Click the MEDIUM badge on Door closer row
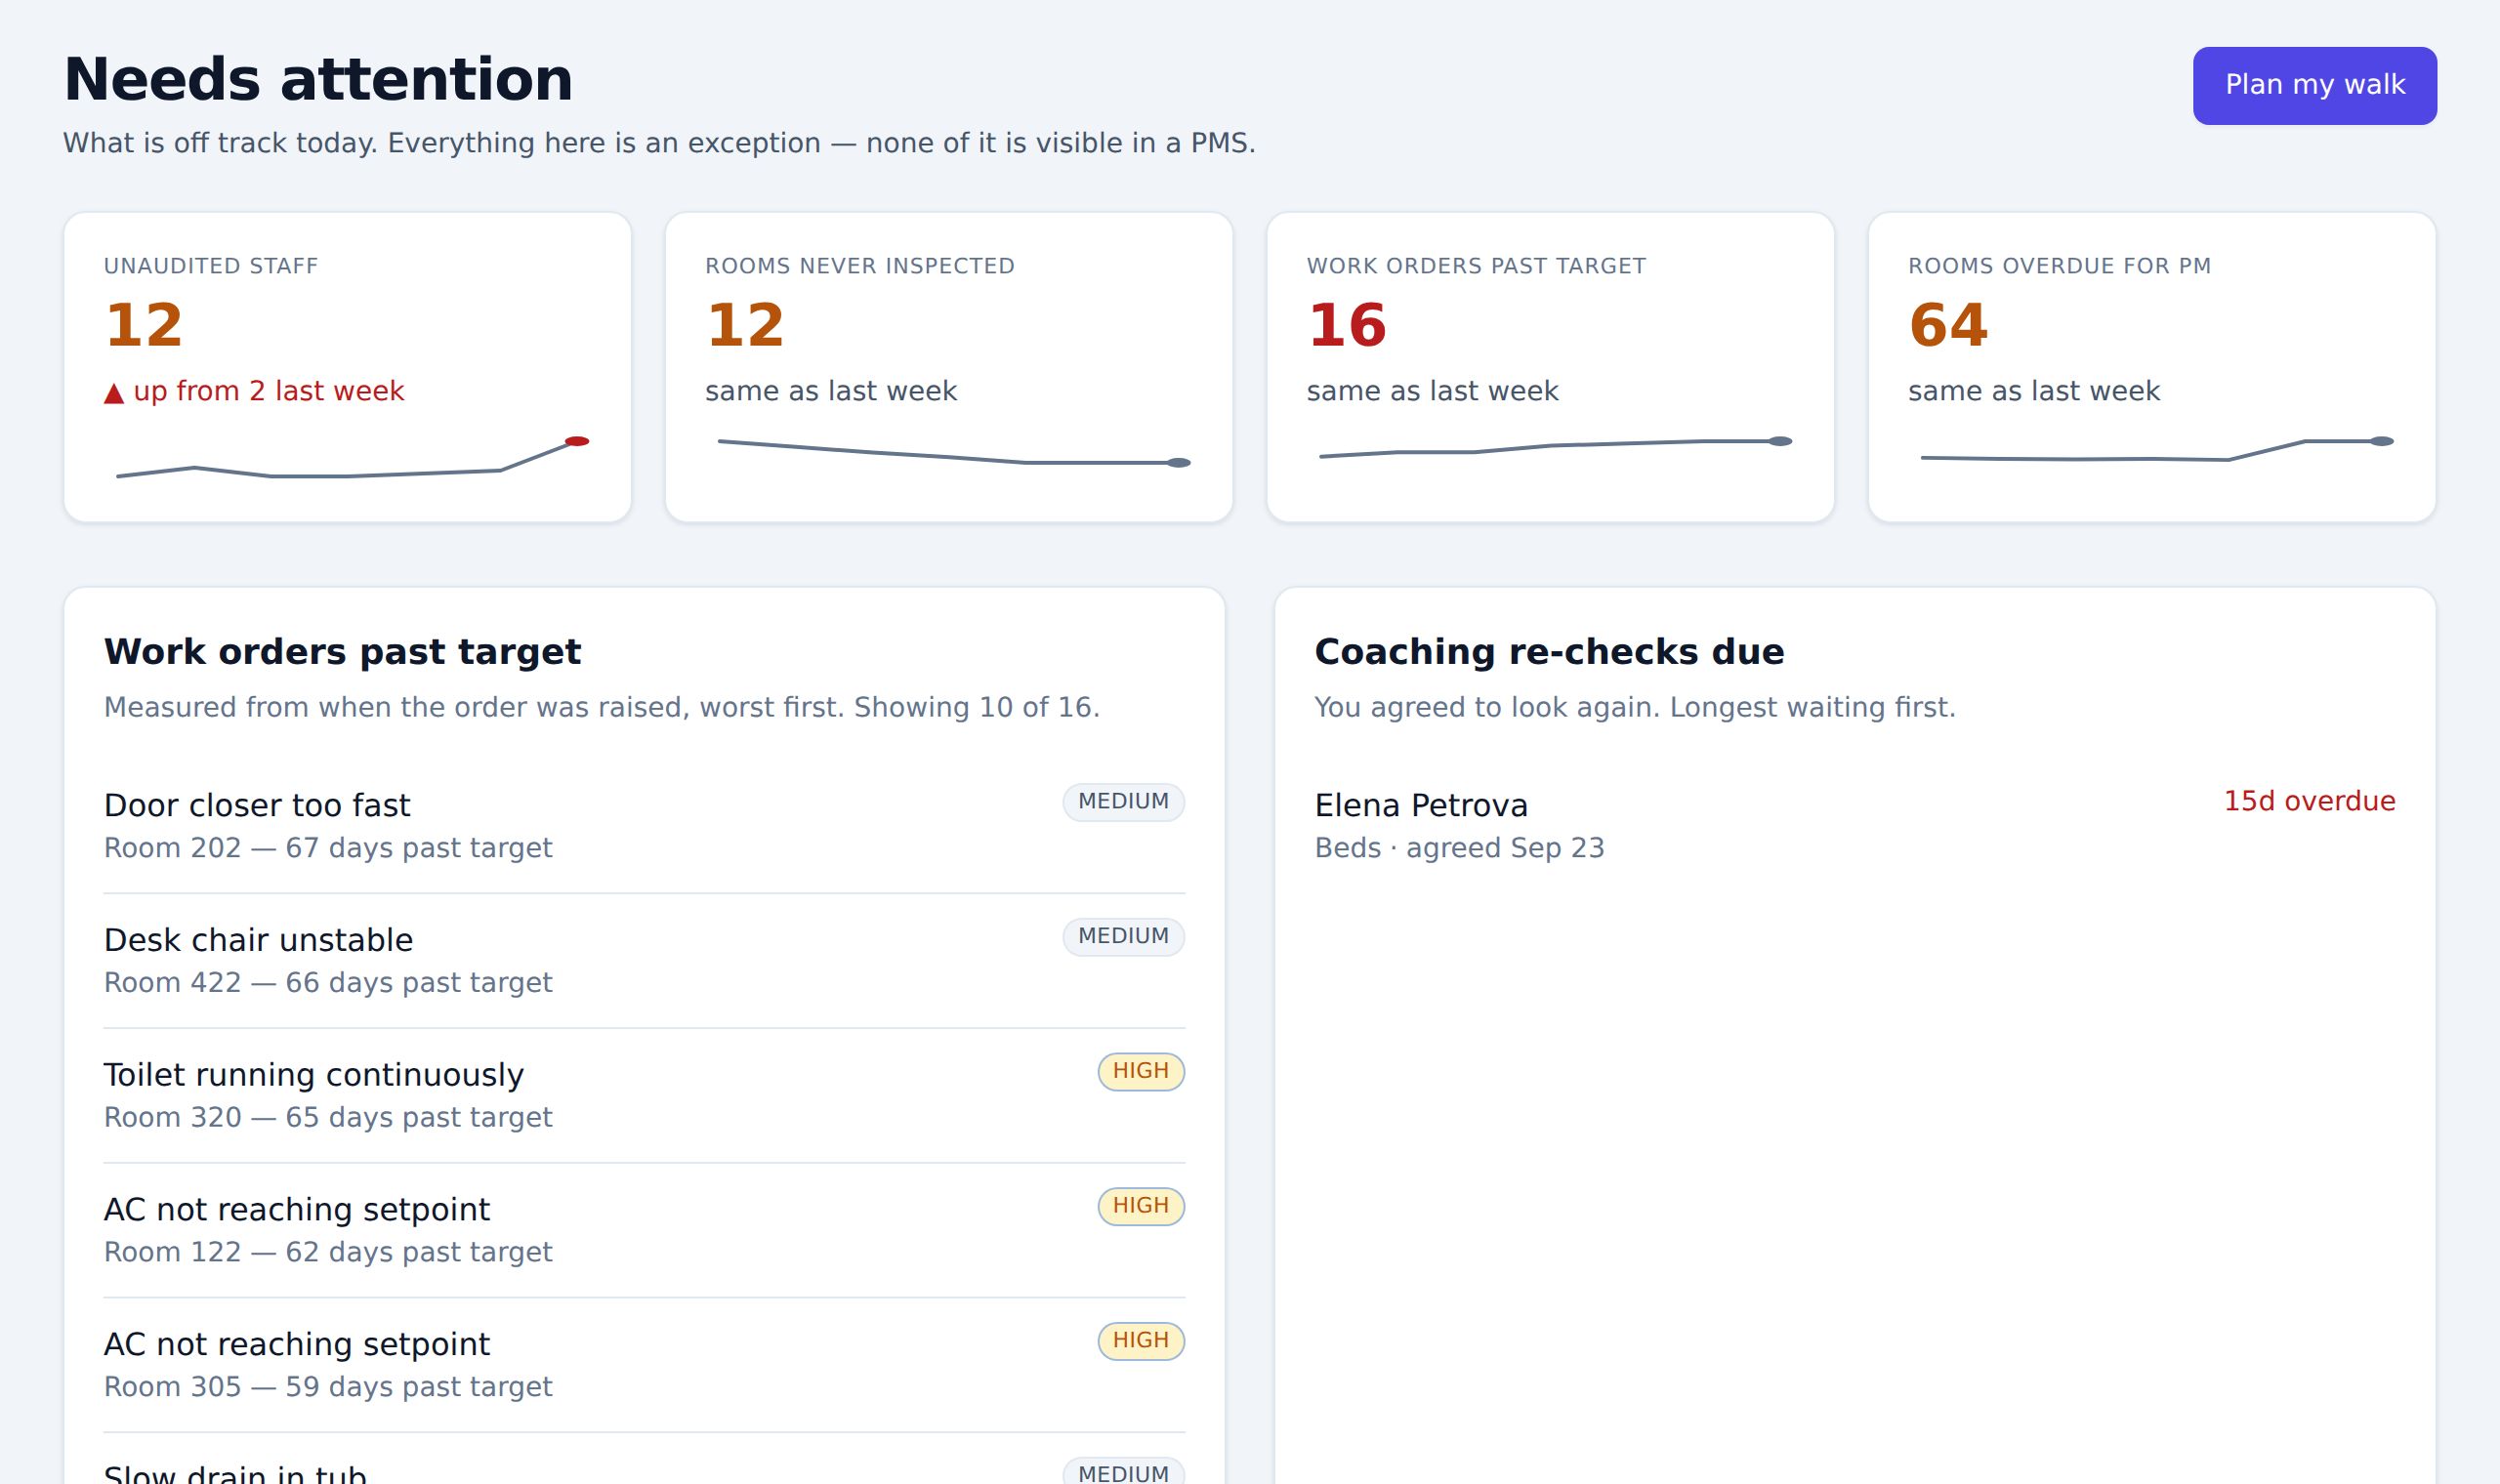 pyautogui.click(x=1123, y=802)
